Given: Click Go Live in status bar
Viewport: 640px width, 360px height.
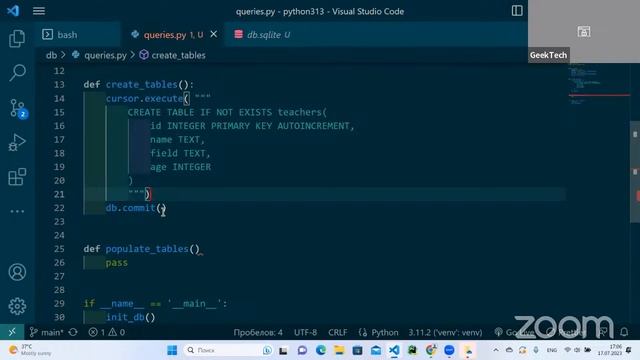Looking at the screenshot, I should (514, 332).
